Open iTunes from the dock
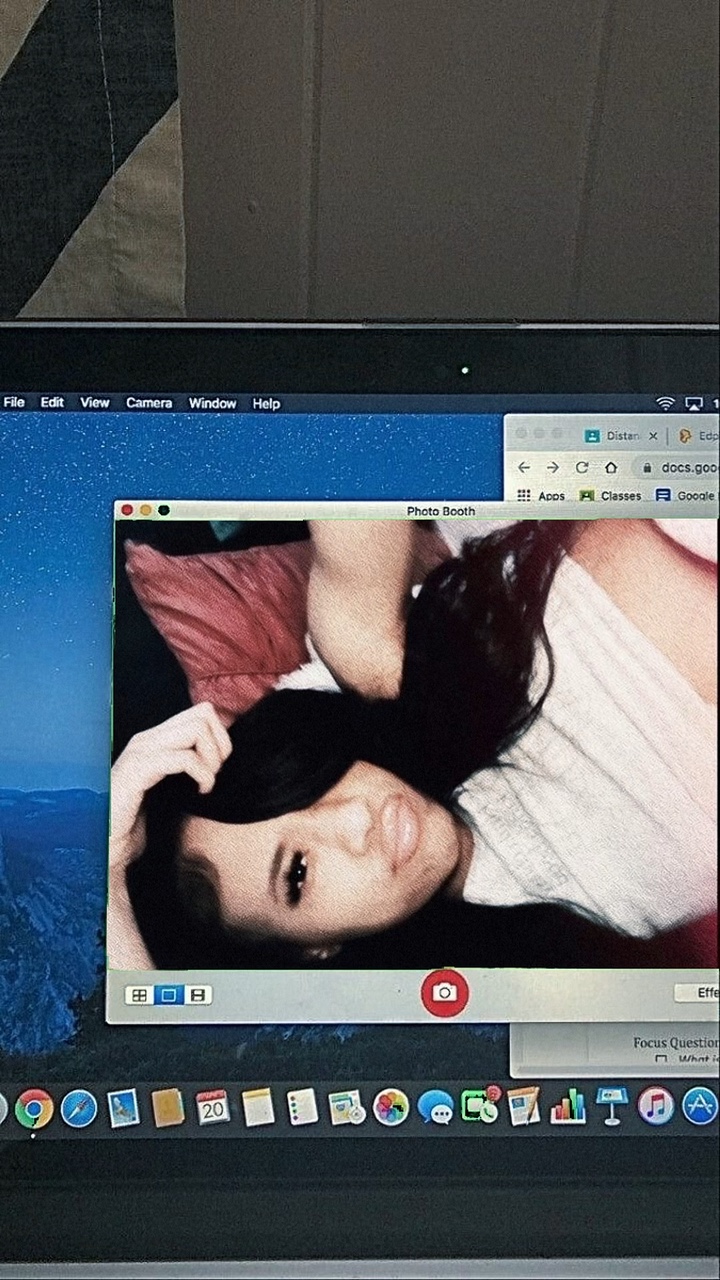 tap(655, 1106)
